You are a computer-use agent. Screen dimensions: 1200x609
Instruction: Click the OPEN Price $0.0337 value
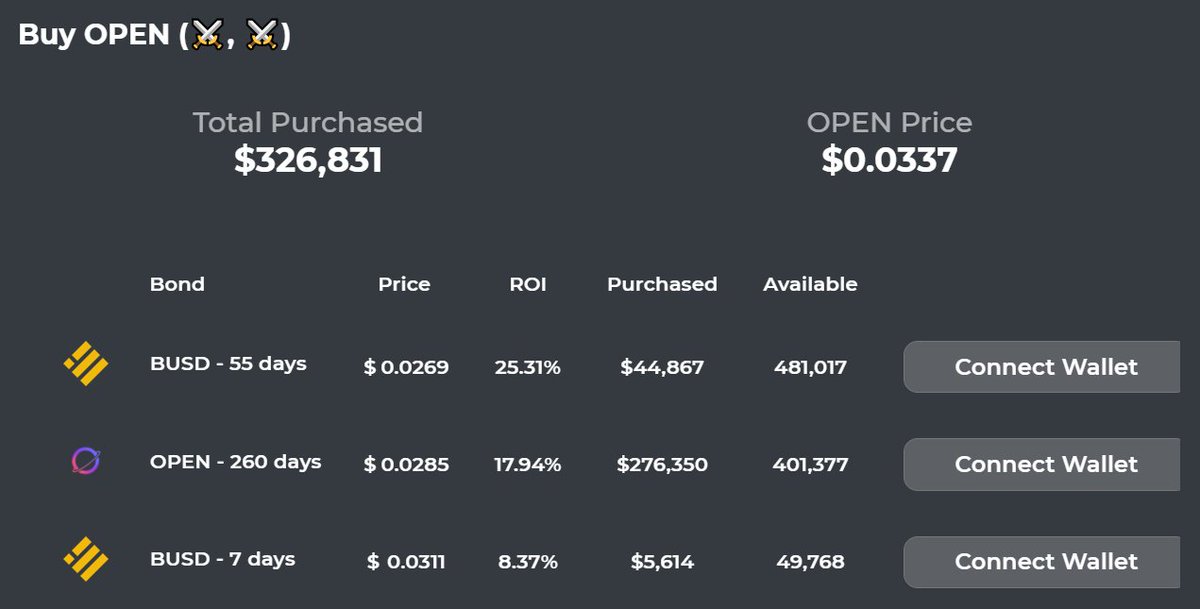click(x=889, y=160)
